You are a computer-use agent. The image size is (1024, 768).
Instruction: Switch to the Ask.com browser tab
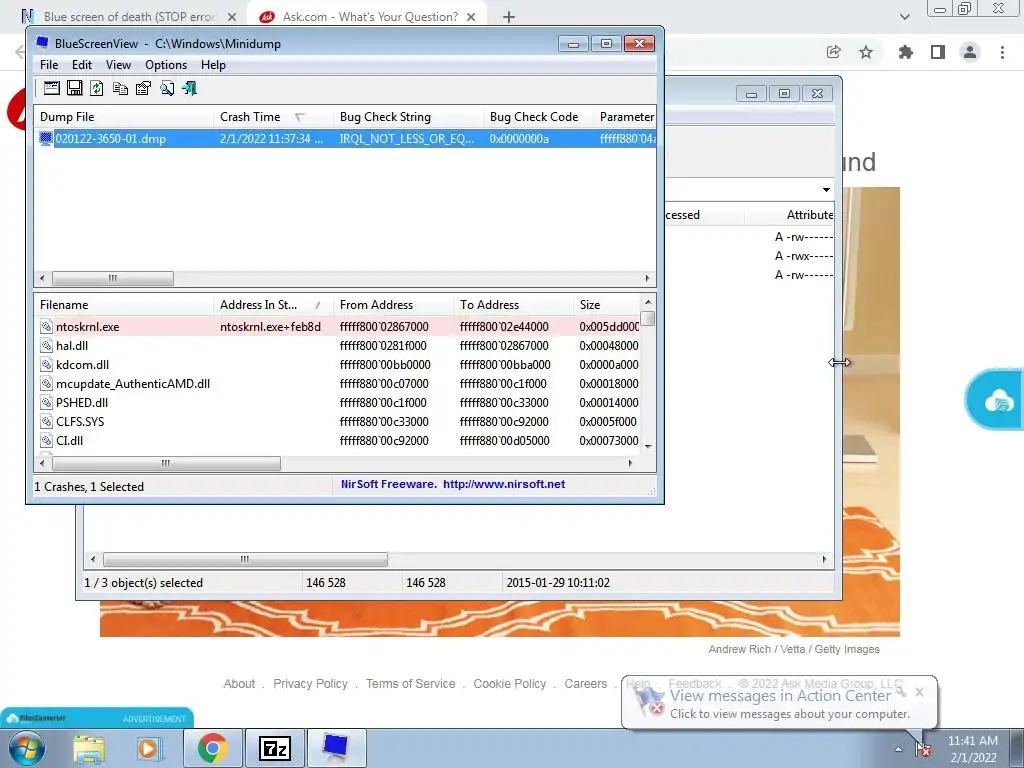370,17
